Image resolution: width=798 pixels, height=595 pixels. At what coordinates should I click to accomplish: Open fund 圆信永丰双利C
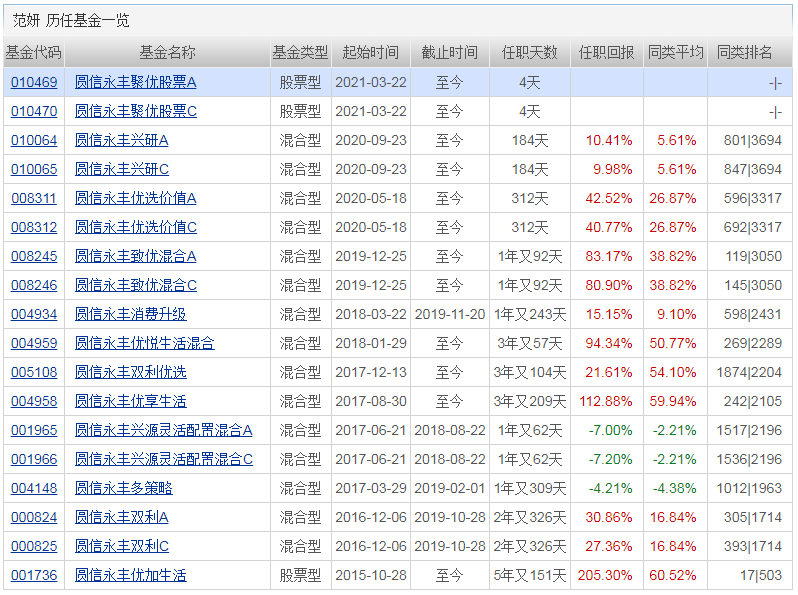click(122, 547)
